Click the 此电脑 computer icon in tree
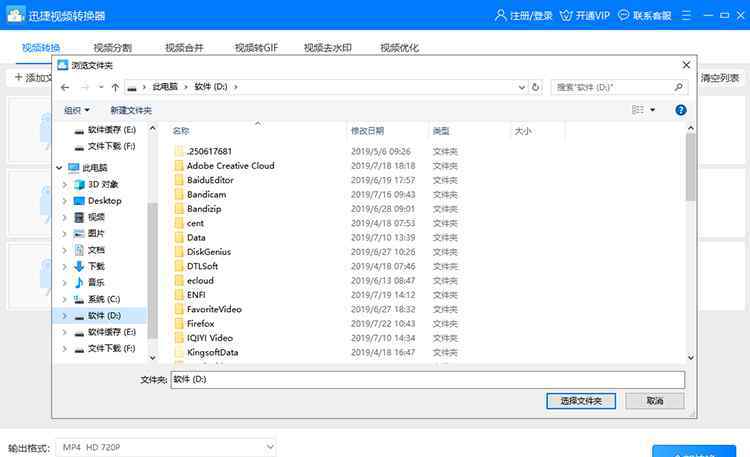This screenshot has height=457, width=750. pos(74,167)
